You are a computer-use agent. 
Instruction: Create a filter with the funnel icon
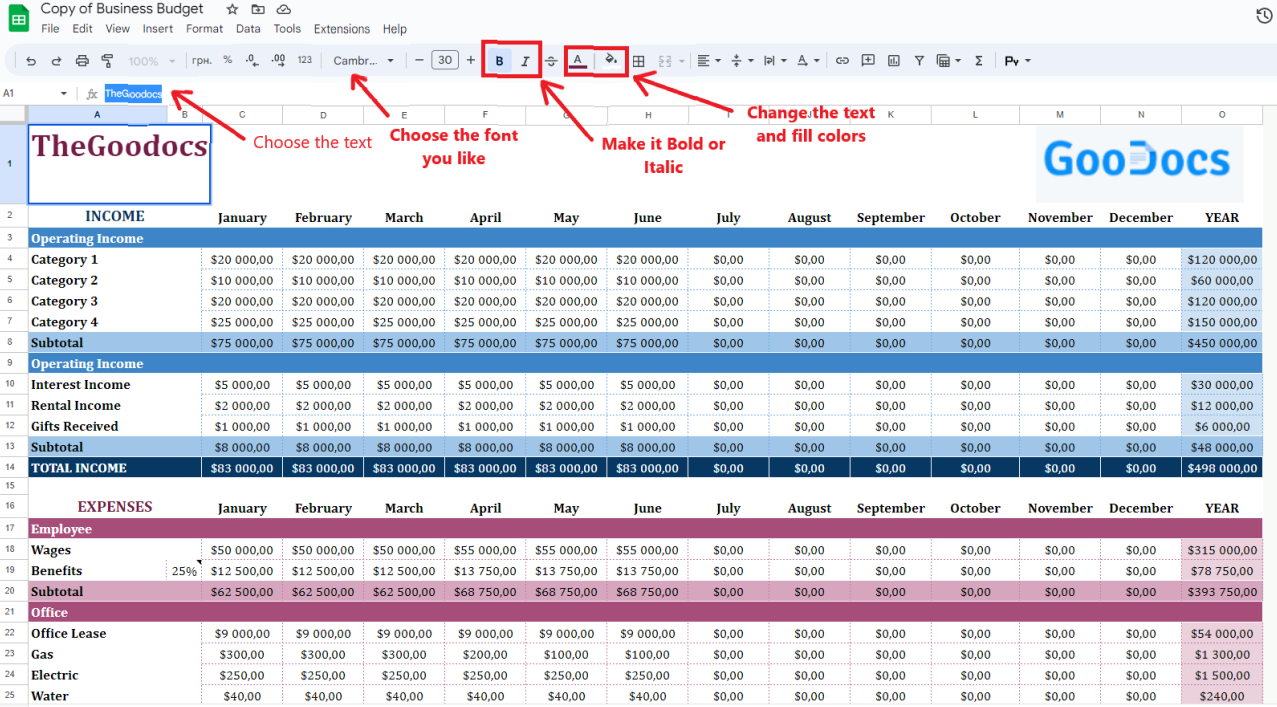tap(919, 61)
